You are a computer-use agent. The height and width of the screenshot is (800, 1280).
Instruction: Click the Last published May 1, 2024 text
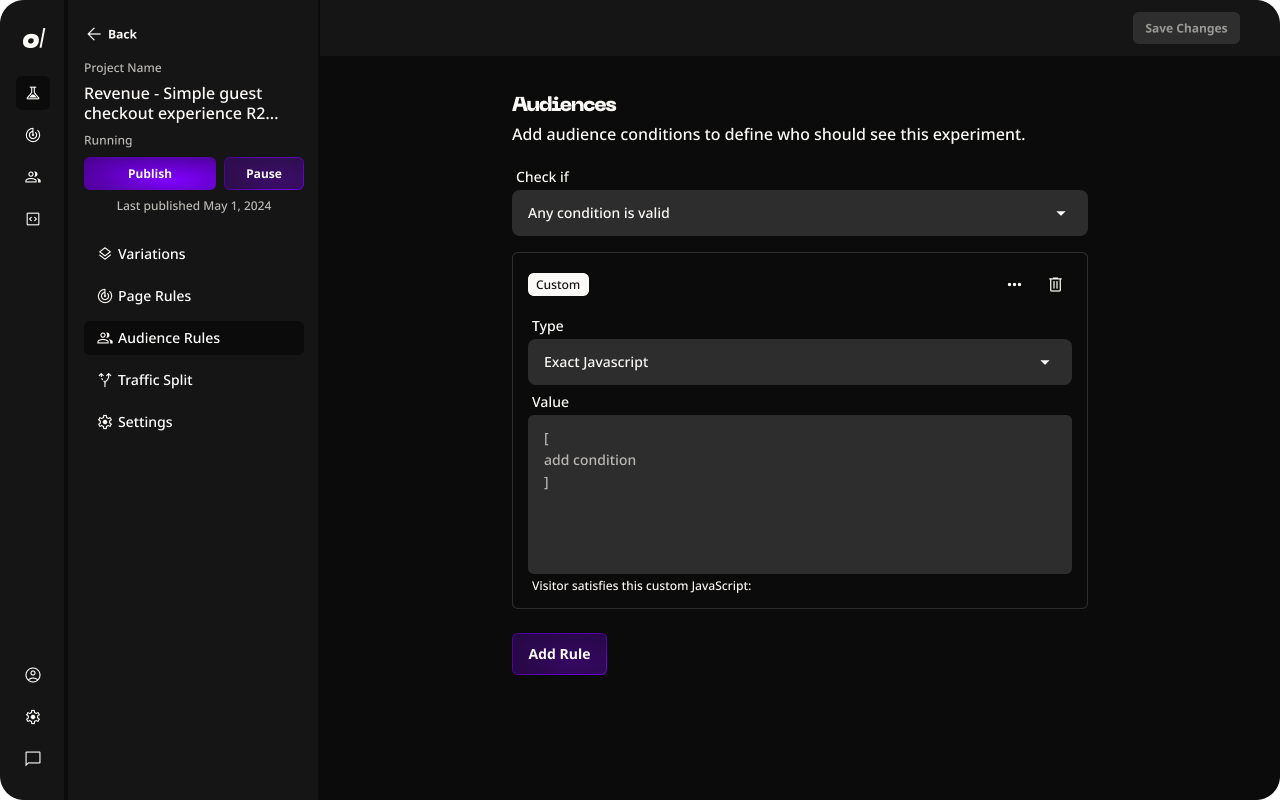click(194, 206)
